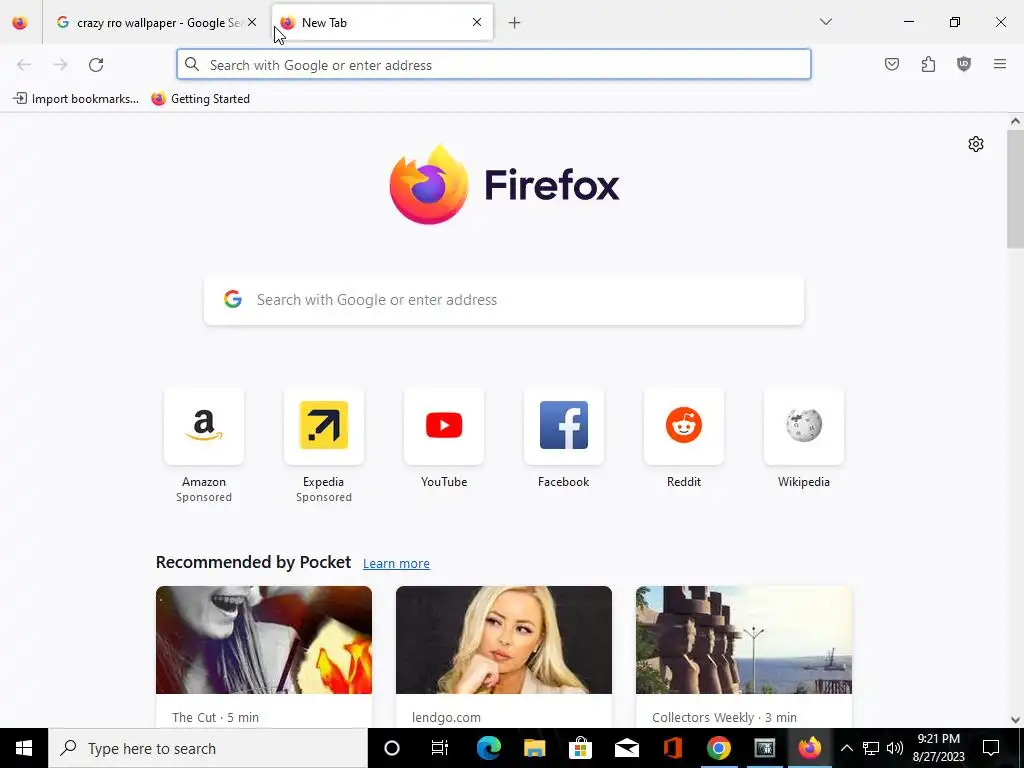
Task: Expand the list all tabs chevron
Action: point(825,22)
